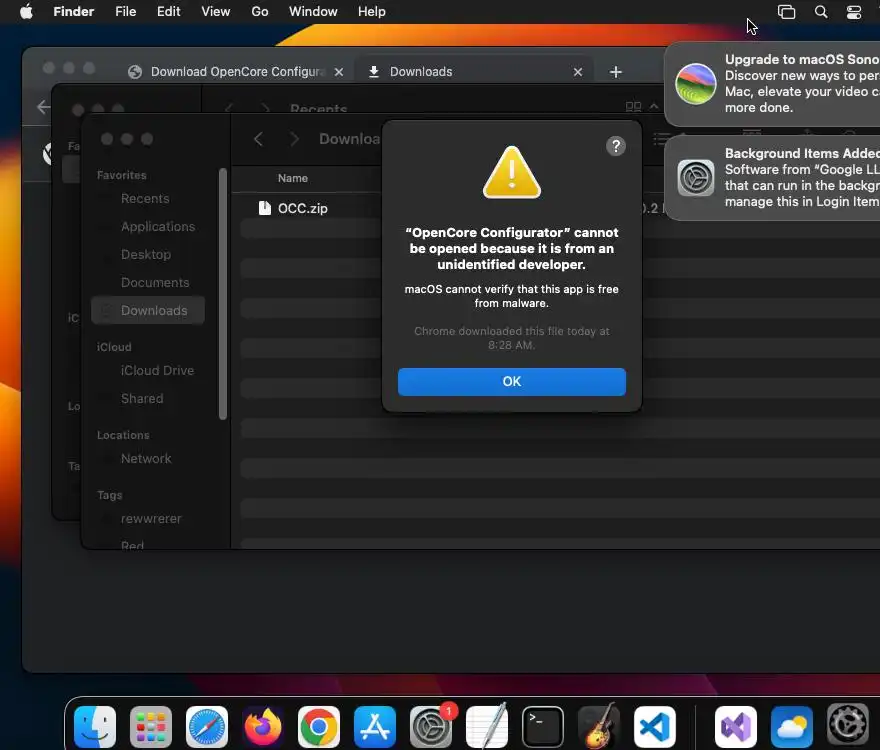Launch GarageBand from the Dock
The image size is (880, 750).
[x=599, y=726]
